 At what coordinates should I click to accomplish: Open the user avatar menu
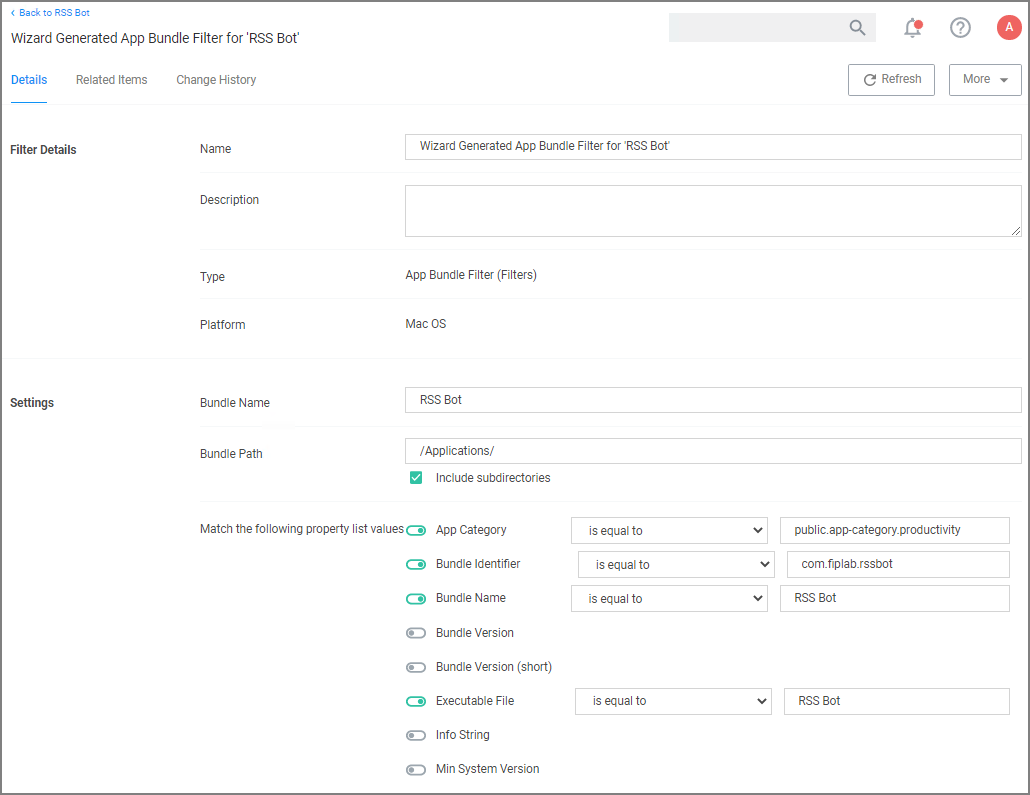click(1008, 28)
